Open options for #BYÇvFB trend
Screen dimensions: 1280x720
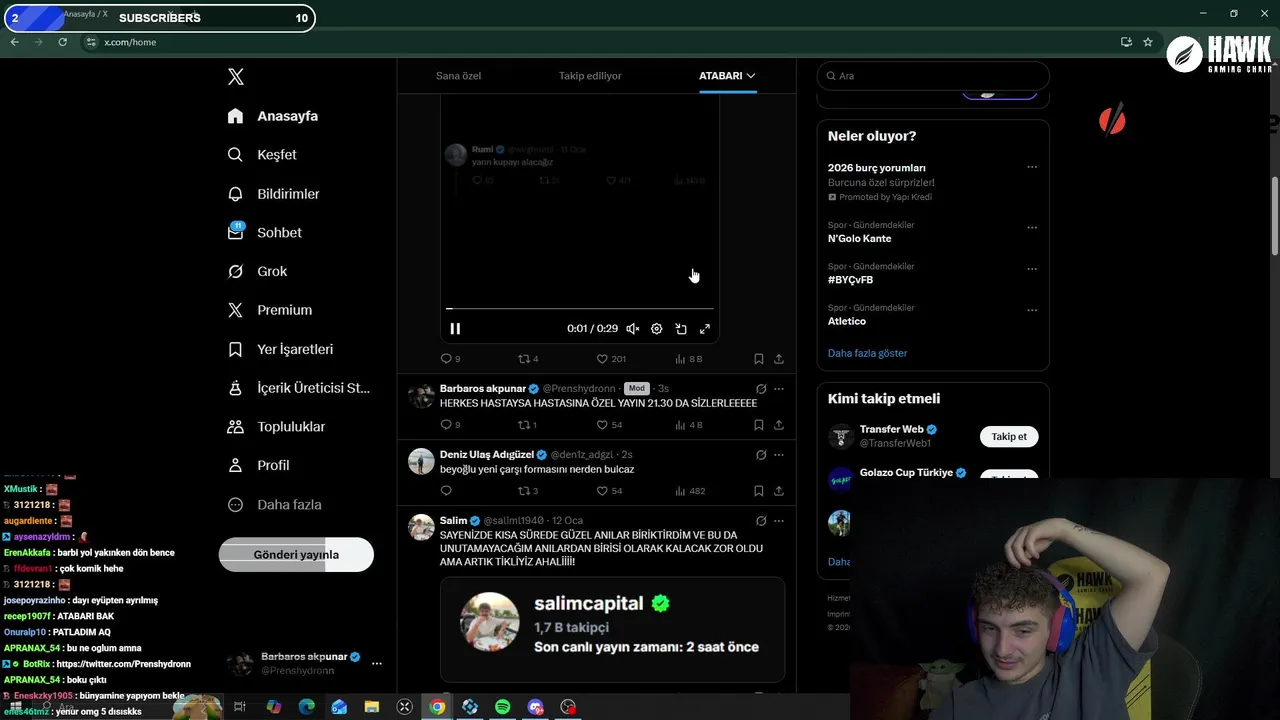(x=1032, y=269)
